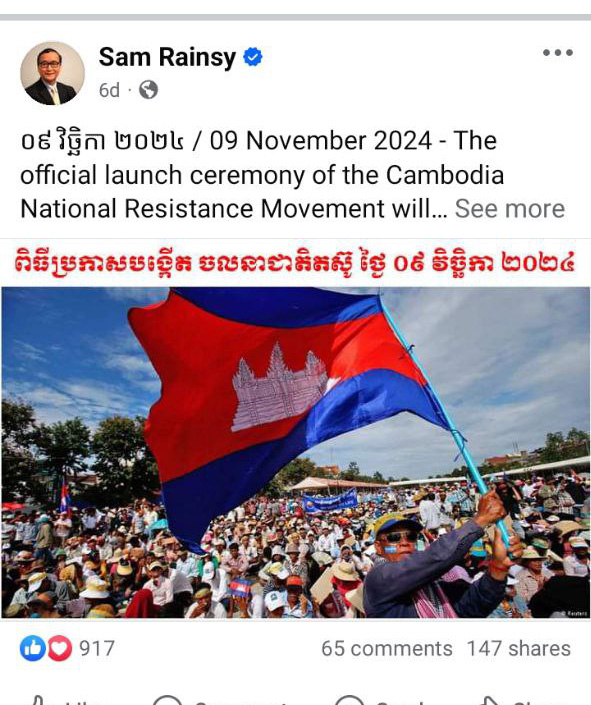
Task: Open the Sam Rainsy page name
Action: coord(167,57)
